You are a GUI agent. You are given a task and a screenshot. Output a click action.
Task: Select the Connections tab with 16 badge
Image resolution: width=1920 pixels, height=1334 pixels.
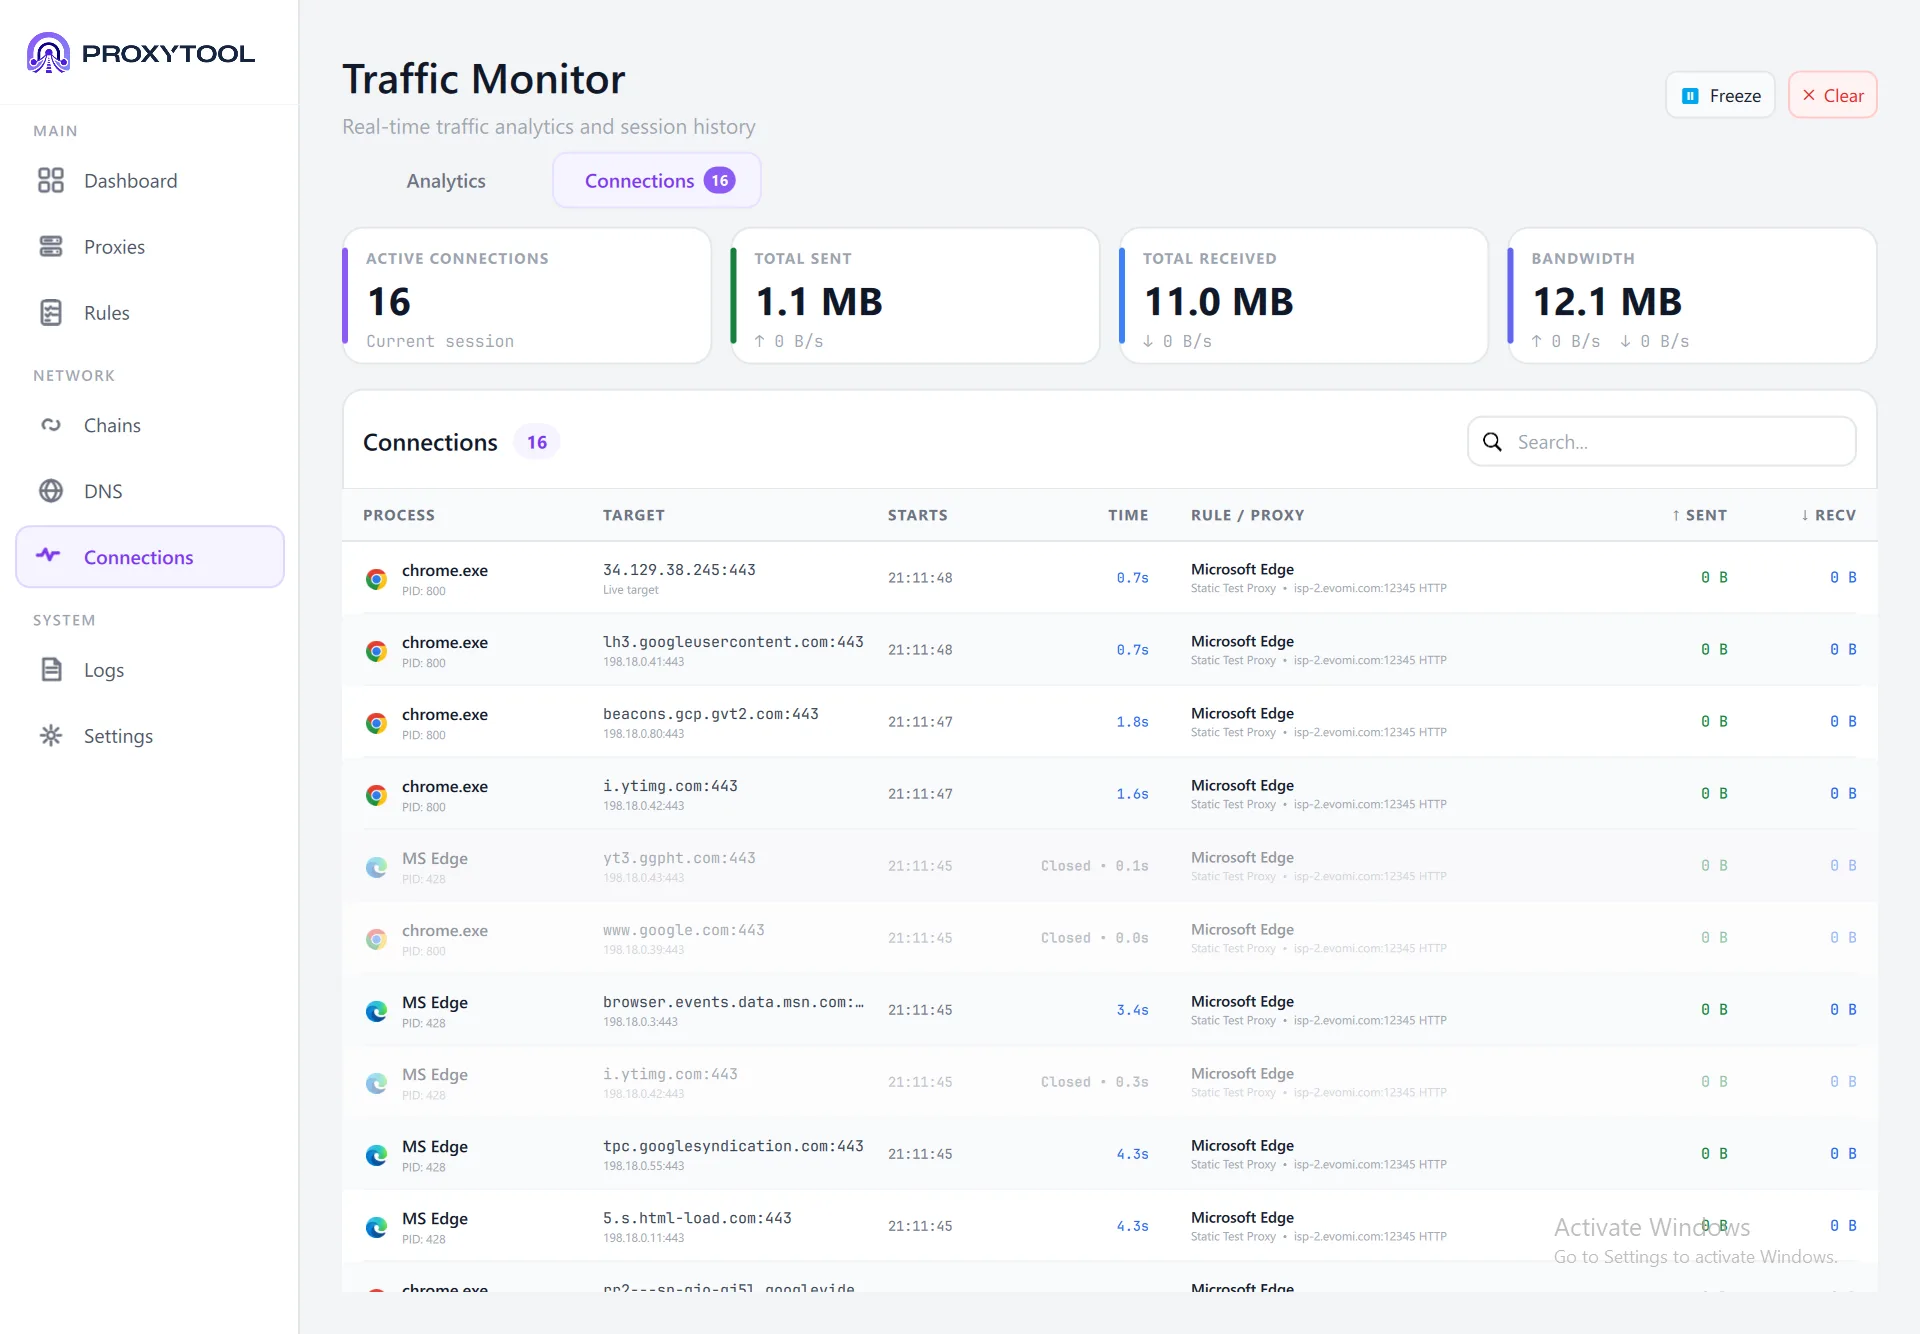pos(657,181)
